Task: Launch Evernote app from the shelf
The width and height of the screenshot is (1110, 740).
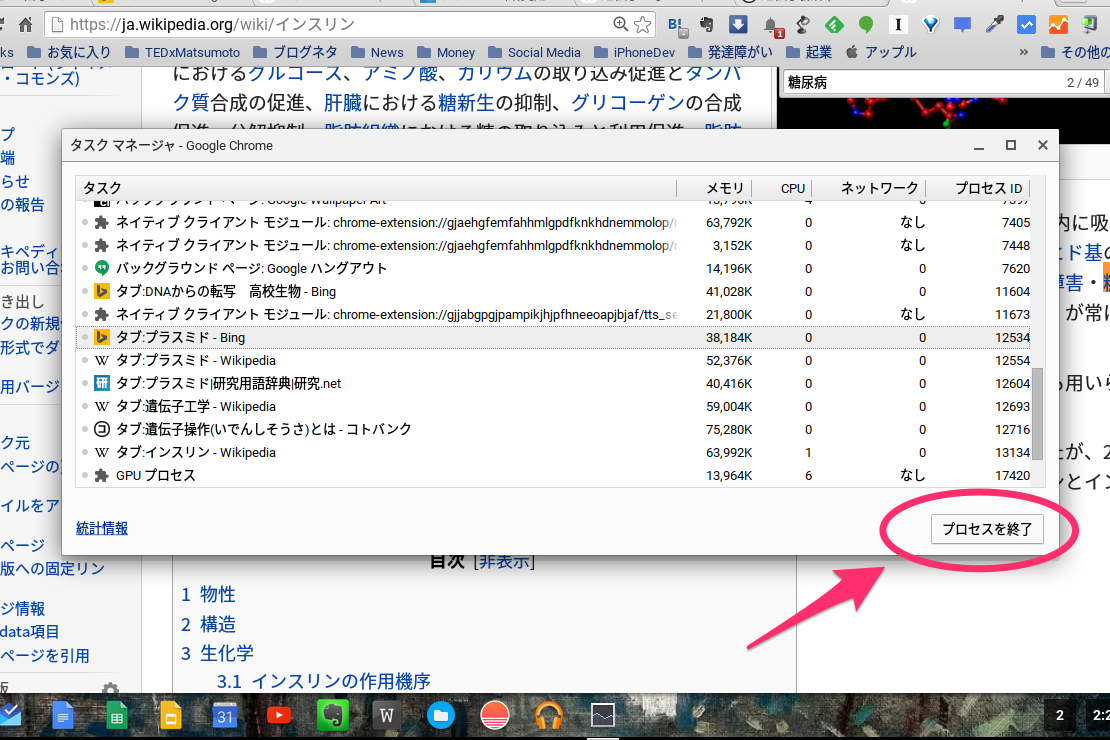Action: [332, 715]
